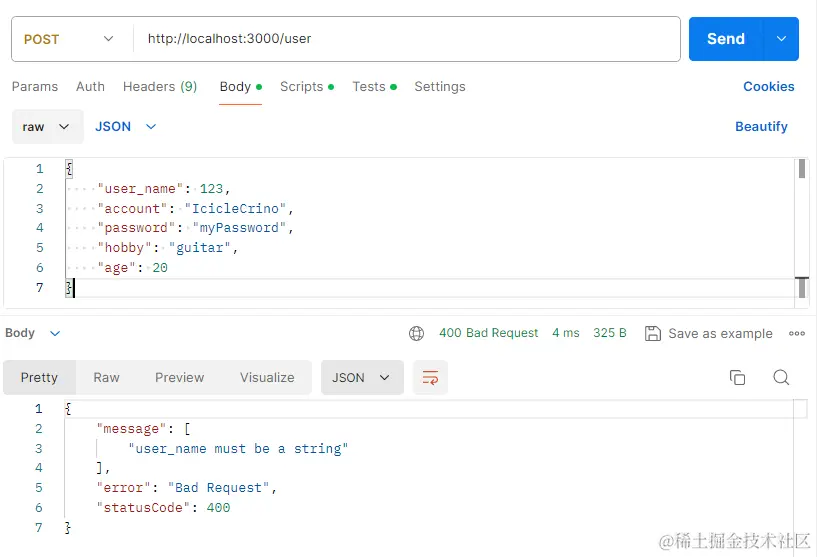Click the "message": [ response line
This screenshot has width=817, height=557.
[144, 429]
